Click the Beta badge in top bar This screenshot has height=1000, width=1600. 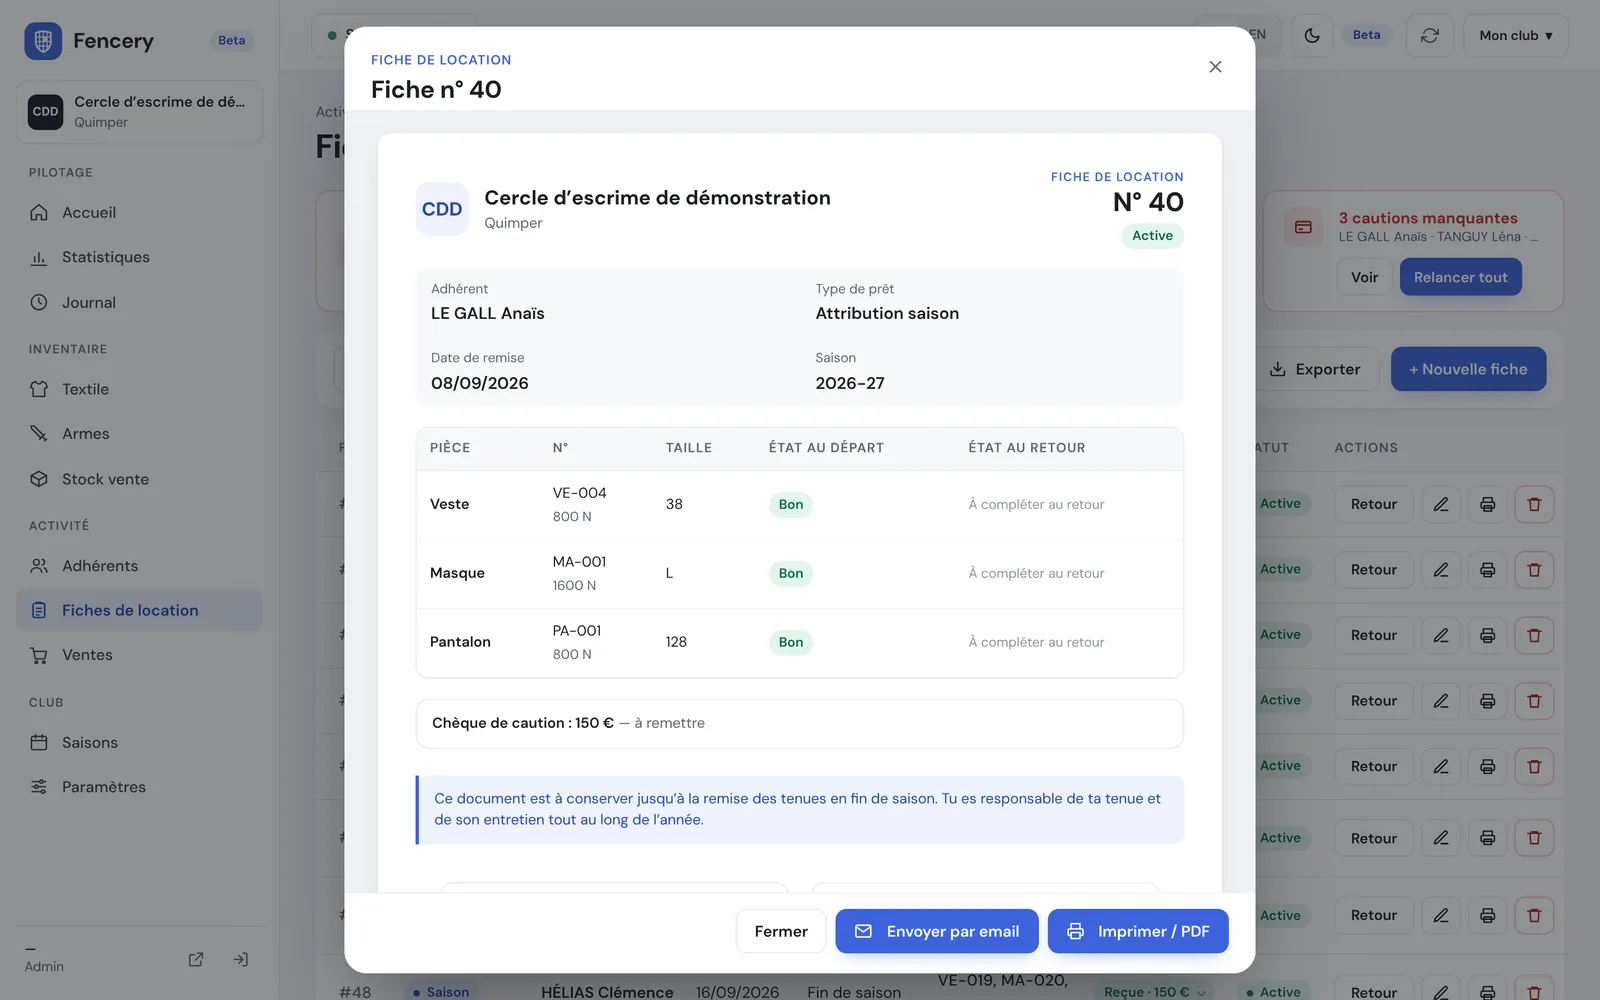(1366, 35)
